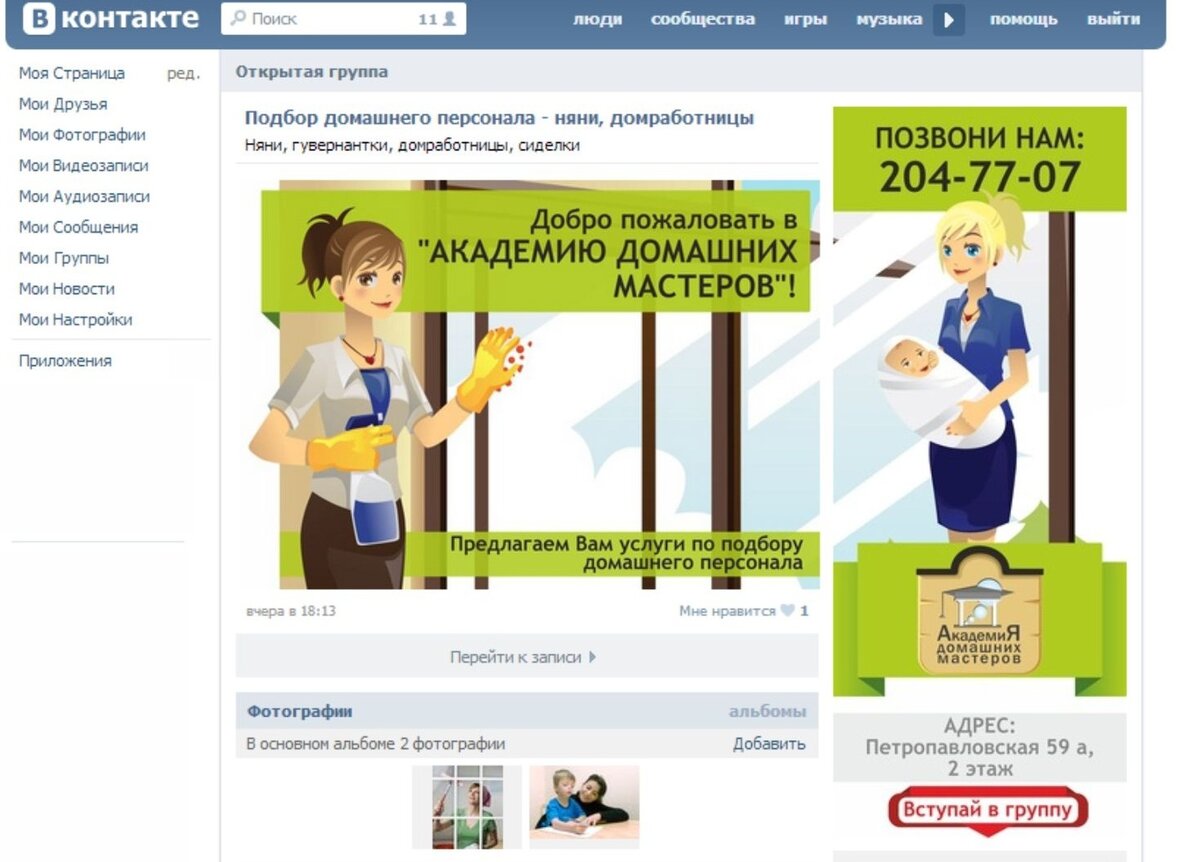Go to игры section in header
The image size is (1200, 862).
pyautogui.click(x=805, y=19)
